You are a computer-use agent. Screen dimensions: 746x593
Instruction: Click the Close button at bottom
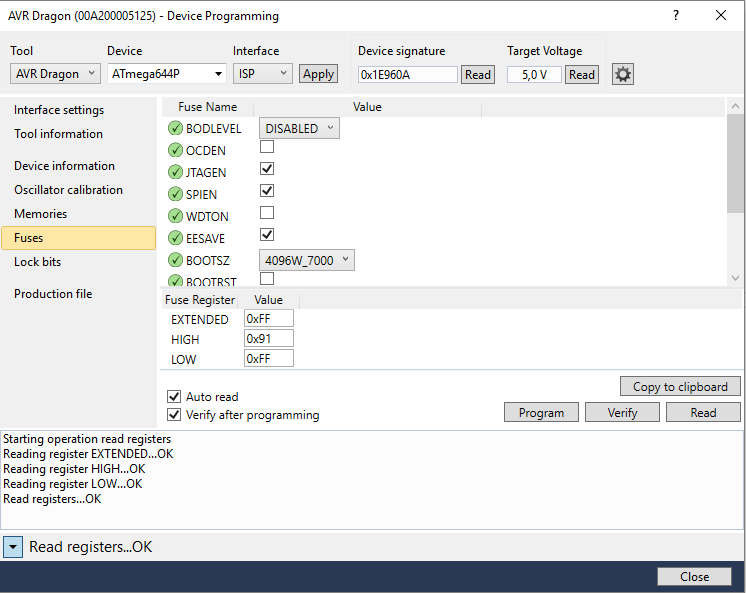[694, 576]
